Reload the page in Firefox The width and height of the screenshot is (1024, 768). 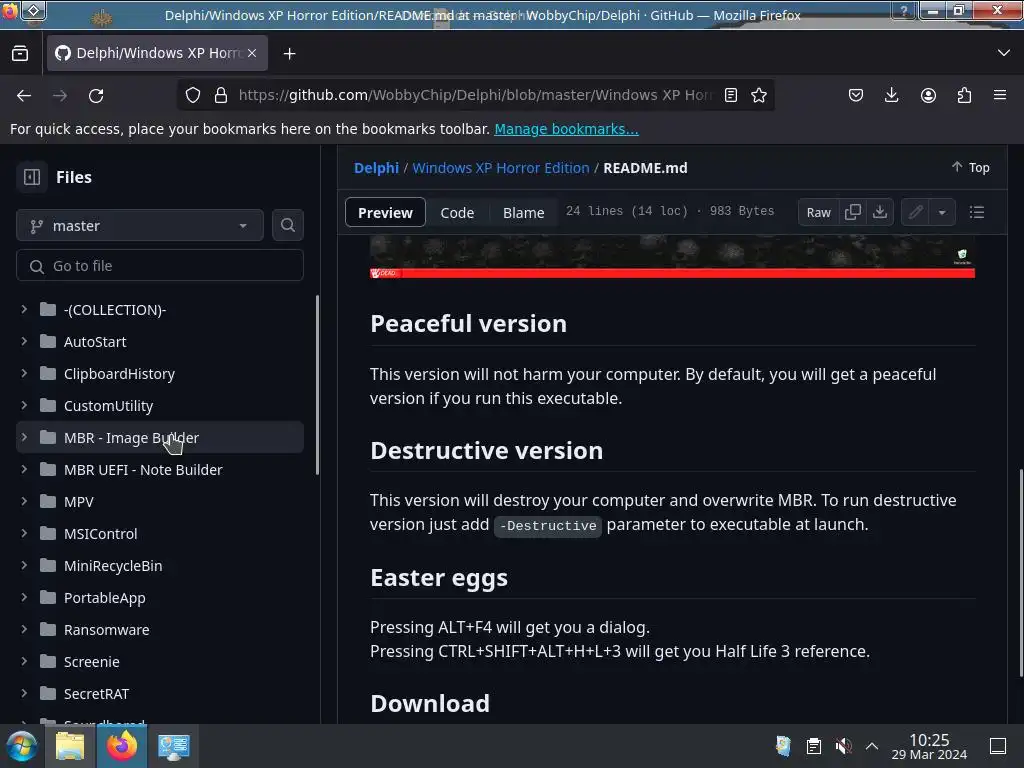tap(96, 95)
